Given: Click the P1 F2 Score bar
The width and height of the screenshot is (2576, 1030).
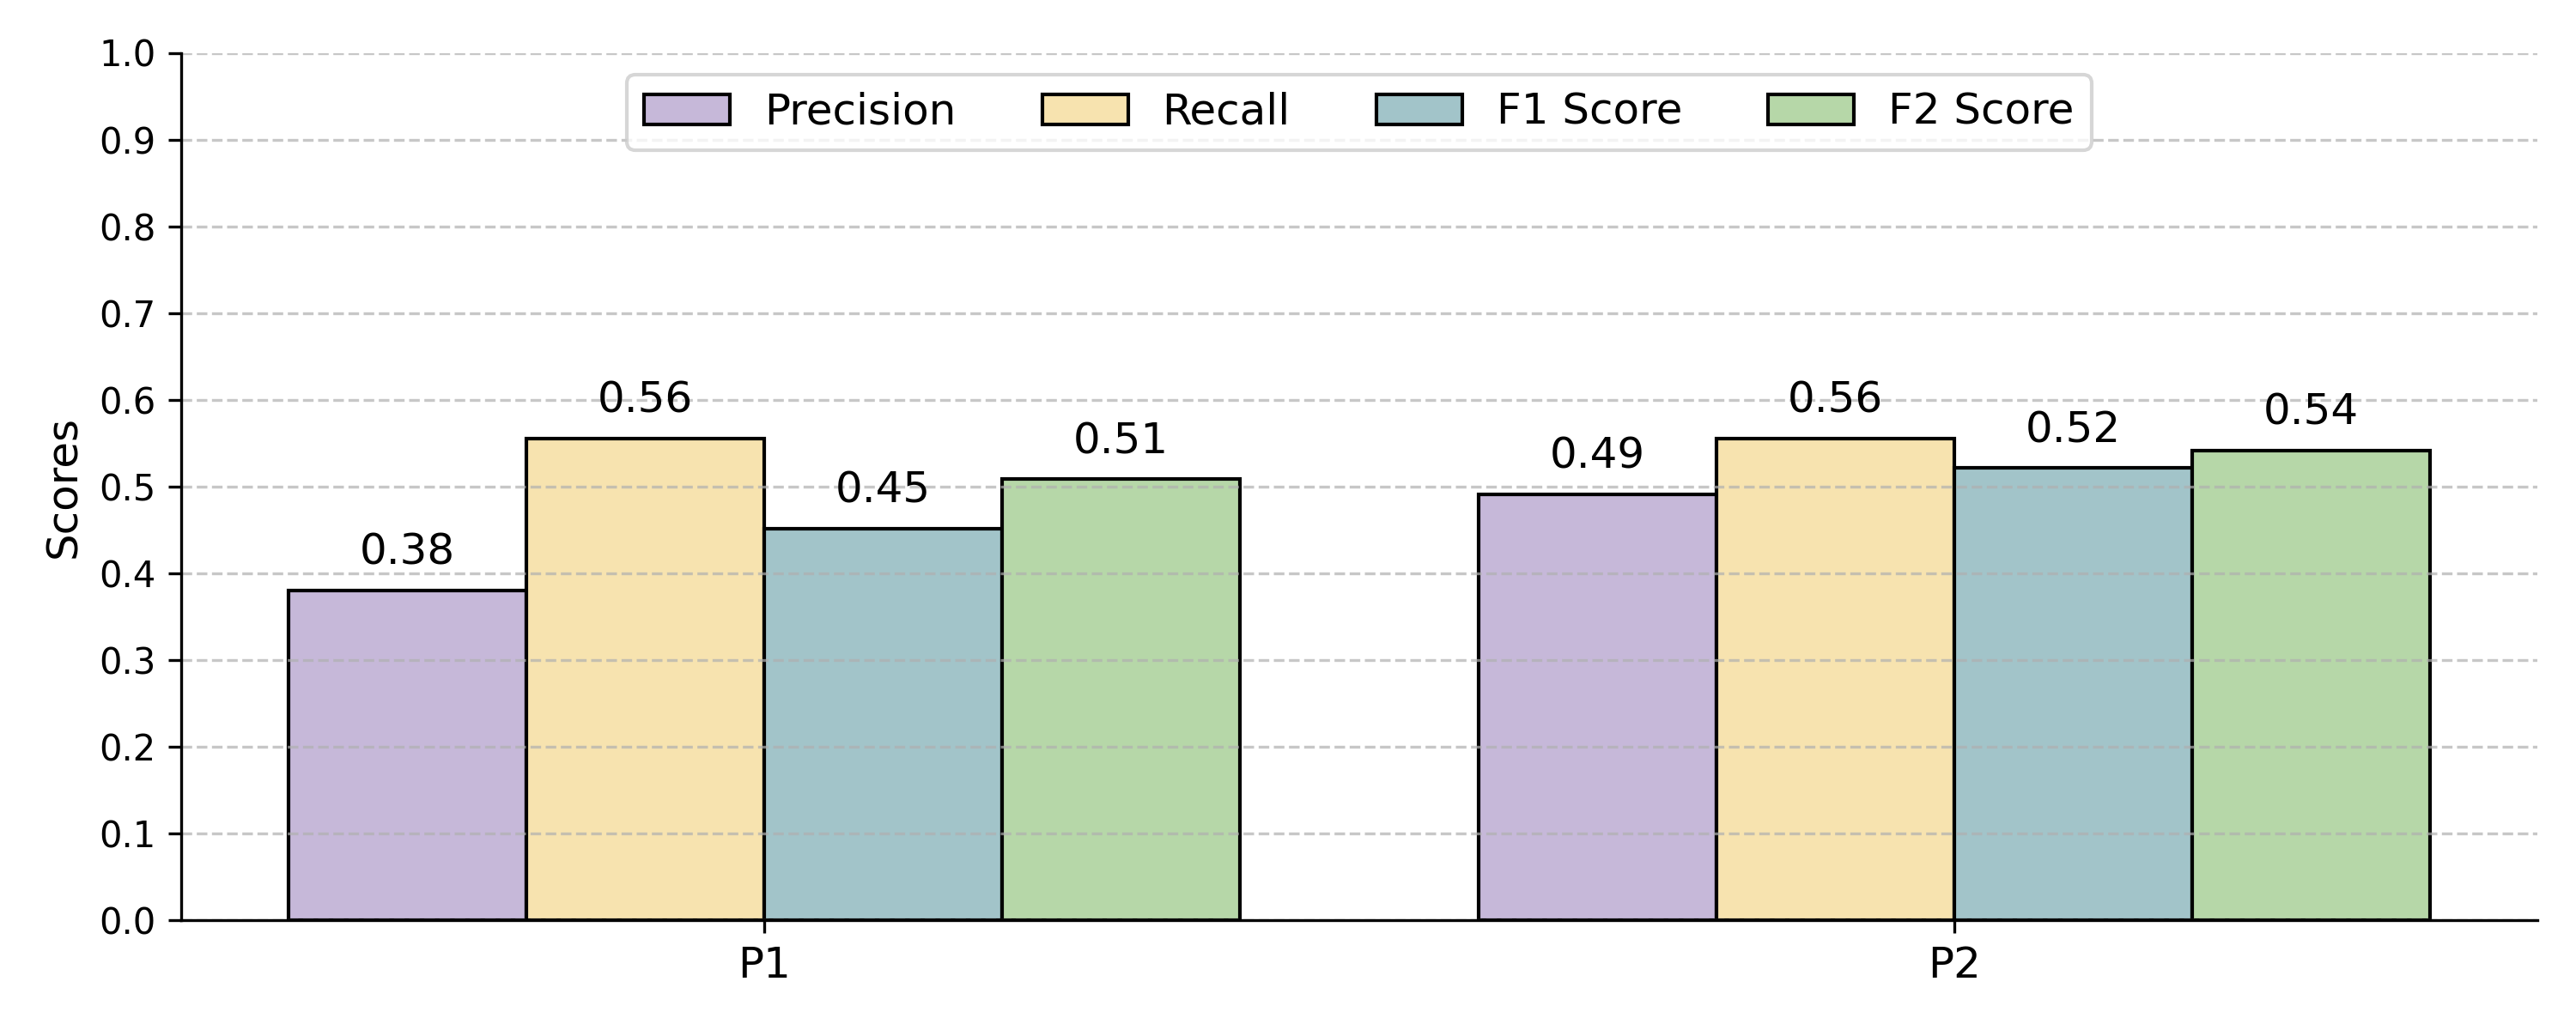Looking at the screenshot, I should click(x=1120, y=700).
